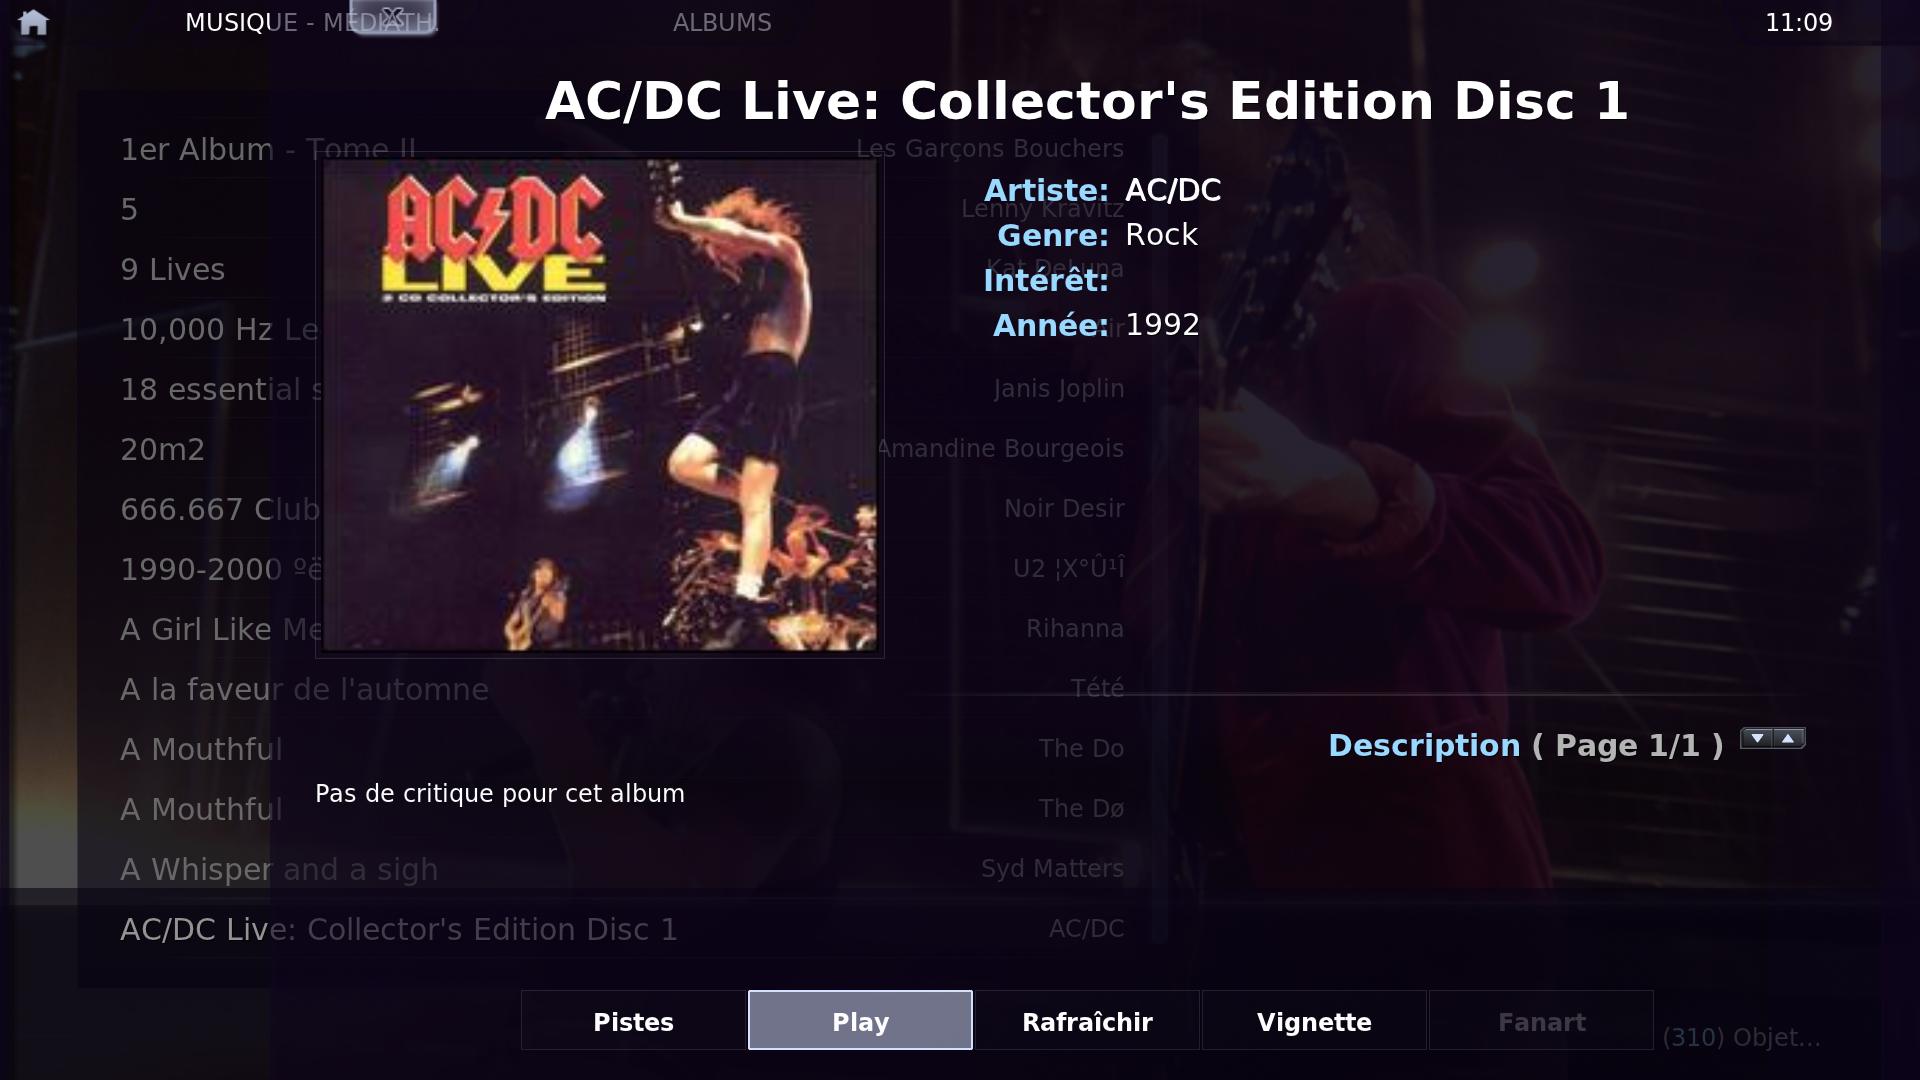Select AC/DC Live: Collector's Edition Disc 1 row

coord(622,929)
